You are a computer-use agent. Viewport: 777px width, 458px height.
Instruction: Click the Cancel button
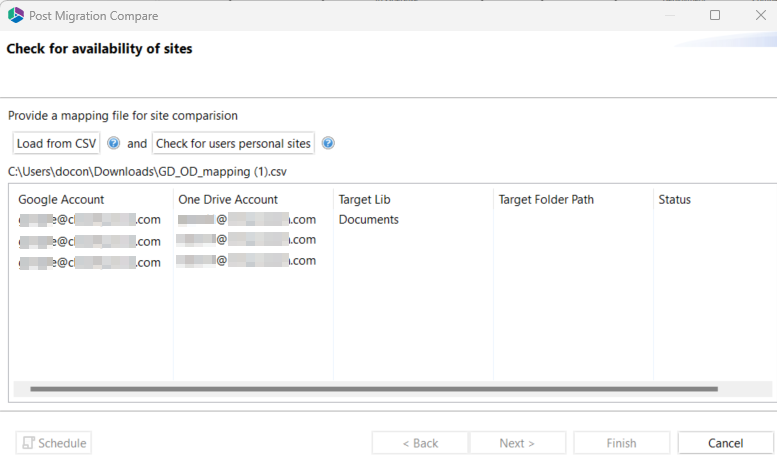(x=725, y=443)
